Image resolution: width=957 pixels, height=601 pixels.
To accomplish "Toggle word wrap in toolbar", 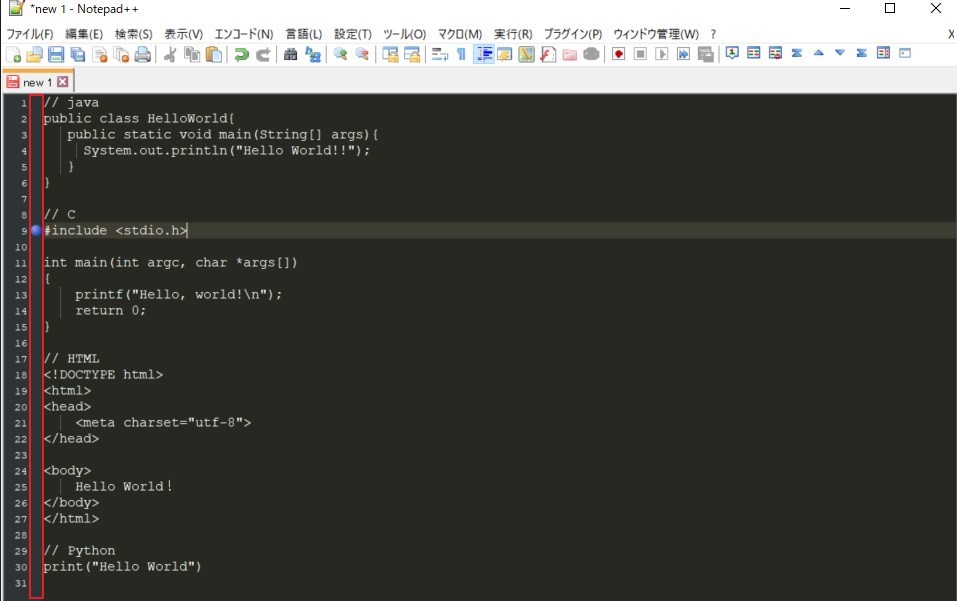I will [x=439, y=54].
